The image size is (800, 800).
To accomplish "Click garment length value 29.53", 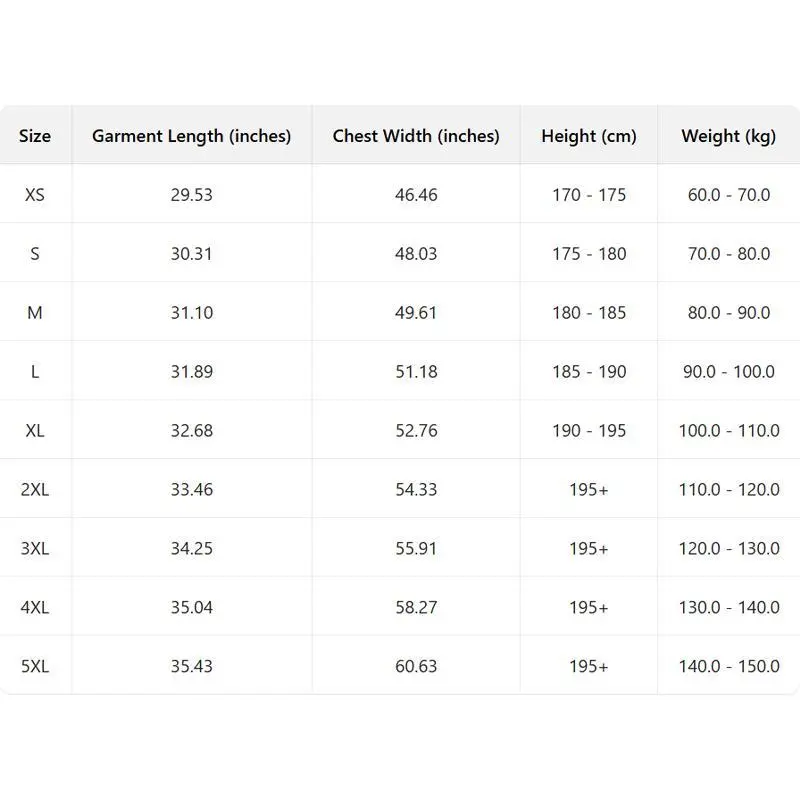I will click(191, 195).
